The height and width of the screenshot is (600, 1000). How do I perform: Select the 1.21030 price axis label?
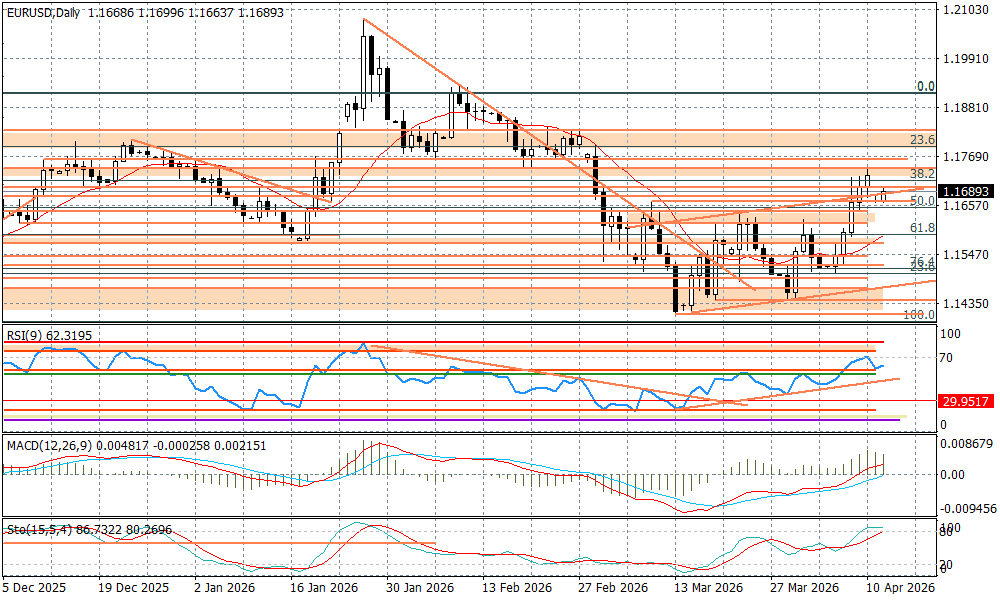[965, 10]
